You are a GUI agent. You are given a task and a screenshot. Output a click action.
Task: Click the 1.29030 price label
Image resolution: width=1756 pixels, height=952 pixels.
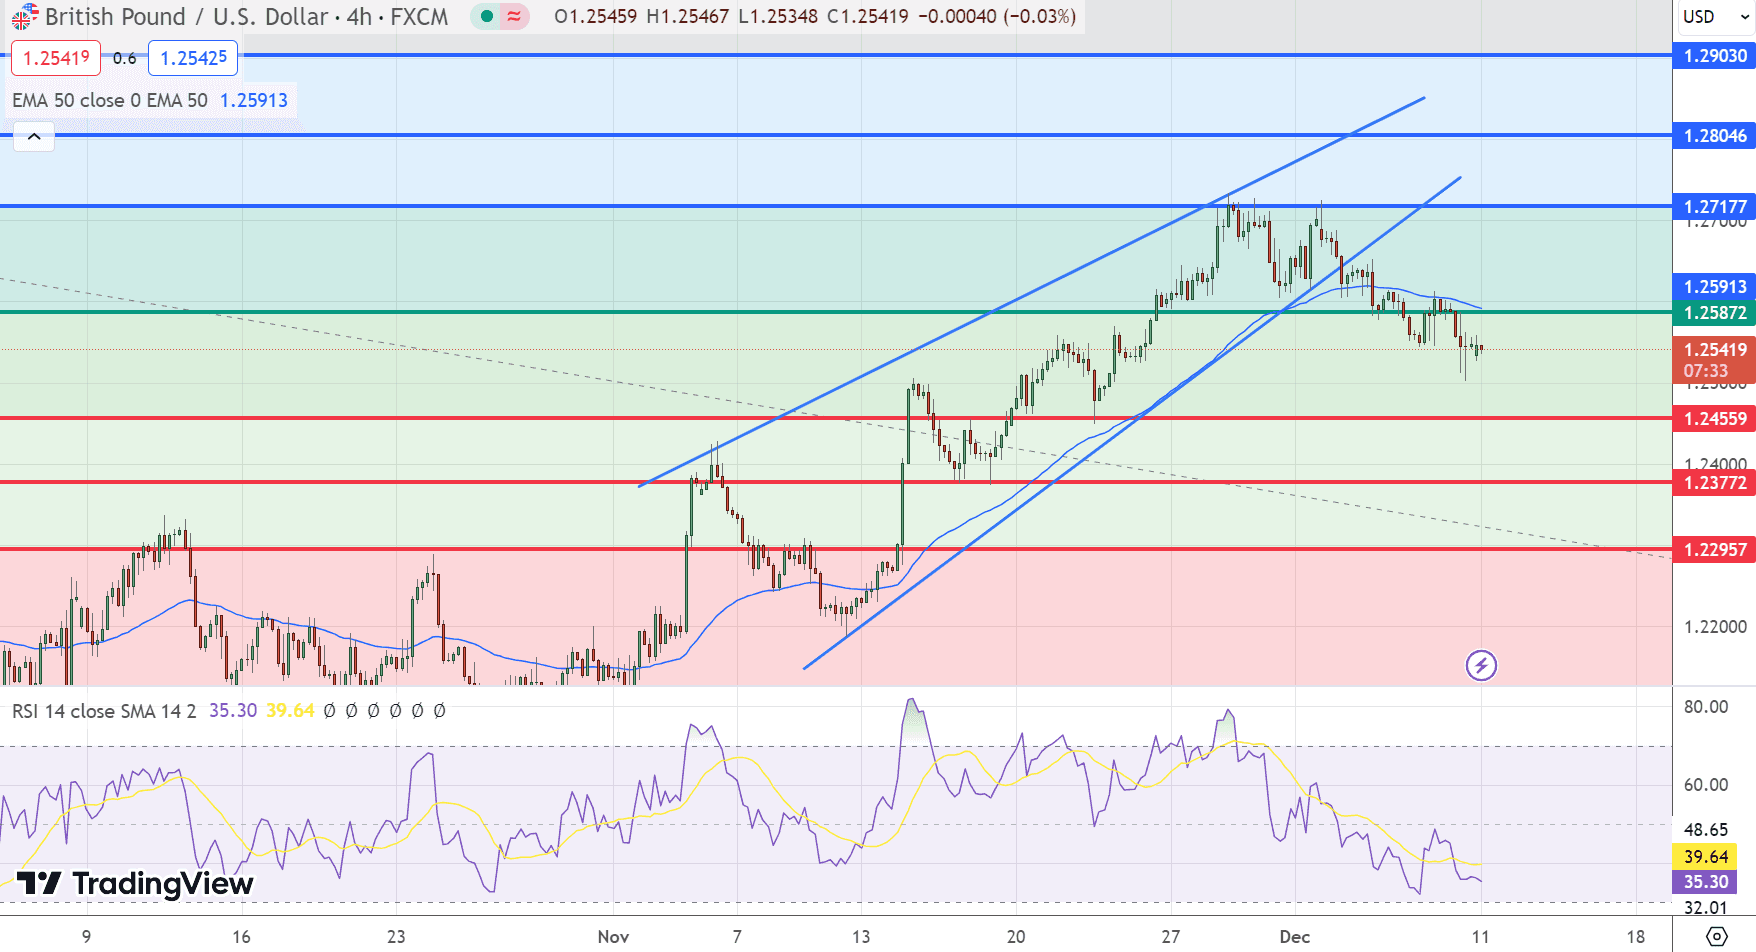(1714, 56)
